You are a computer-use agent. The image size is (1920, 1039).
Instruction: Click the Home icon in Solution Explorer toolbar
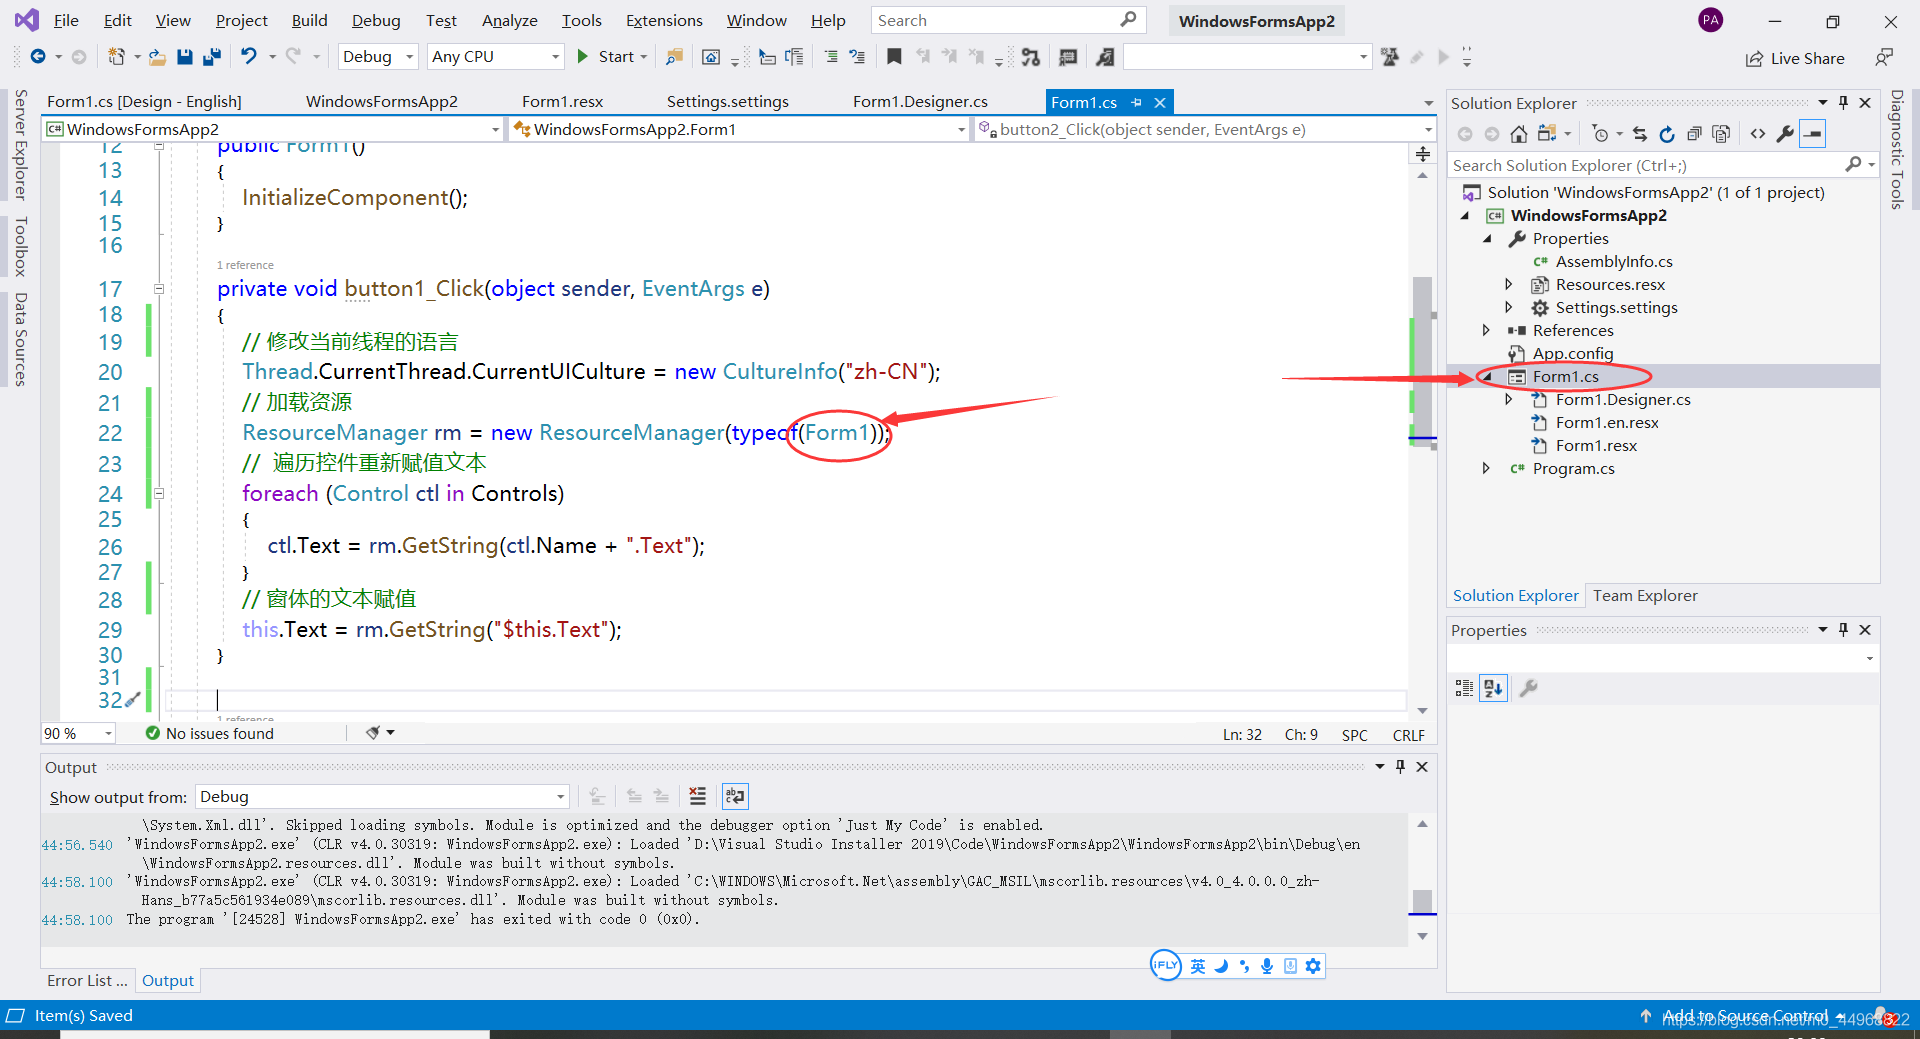tap(1519, 133)
